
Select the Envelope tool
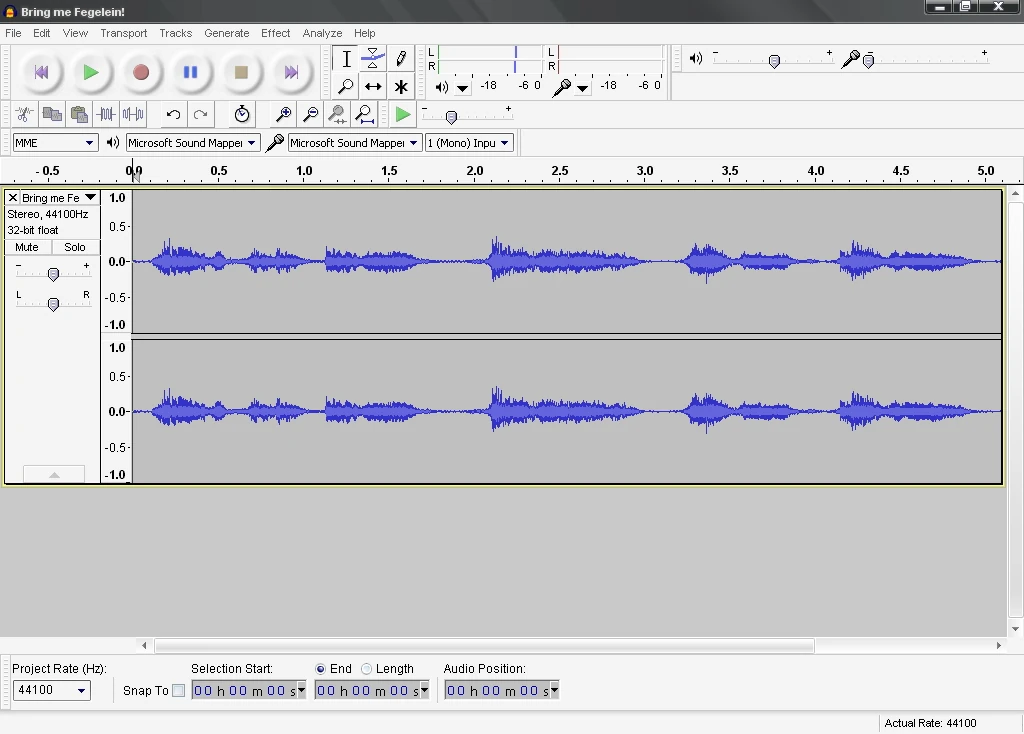coord(373,58)
